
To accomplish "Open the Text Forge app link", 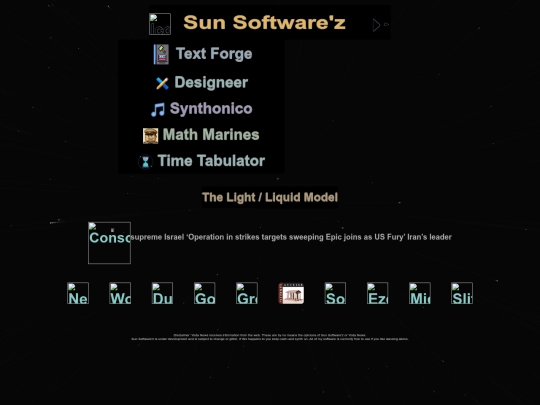I will (214, 54).
